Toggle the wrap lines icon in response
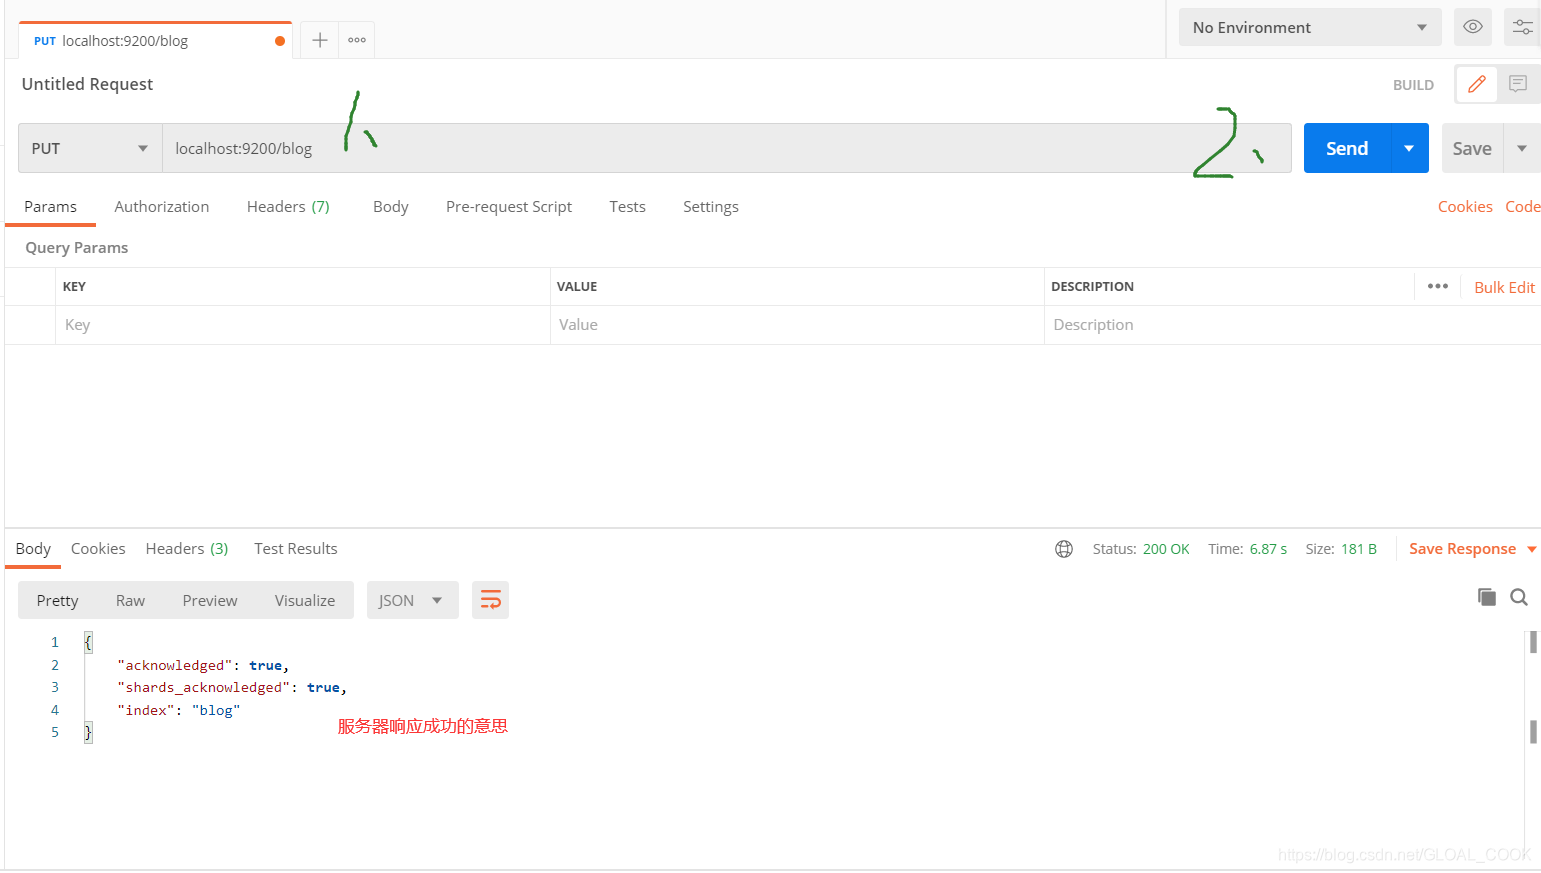 pos(490,600)
